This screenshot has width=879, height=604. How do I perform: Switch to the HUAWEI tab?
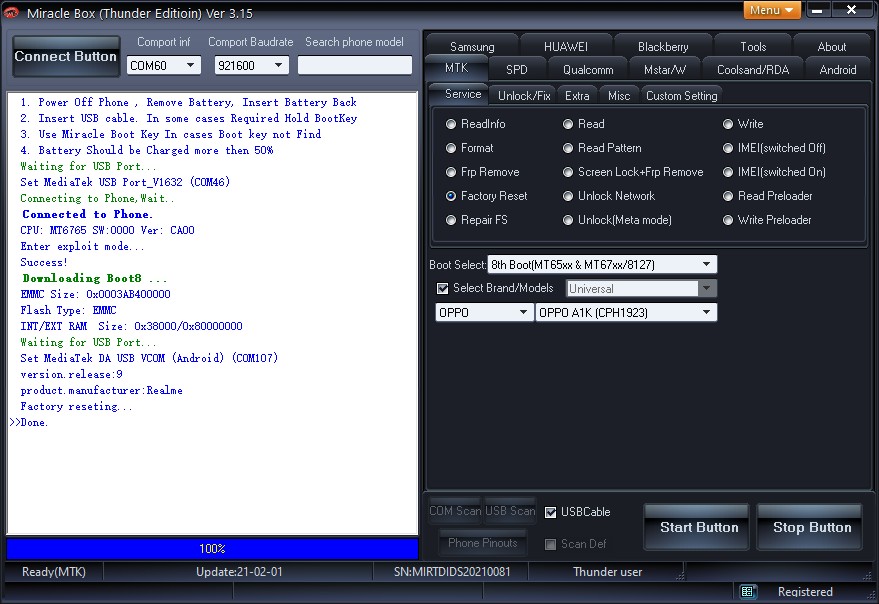click(566, 47)
